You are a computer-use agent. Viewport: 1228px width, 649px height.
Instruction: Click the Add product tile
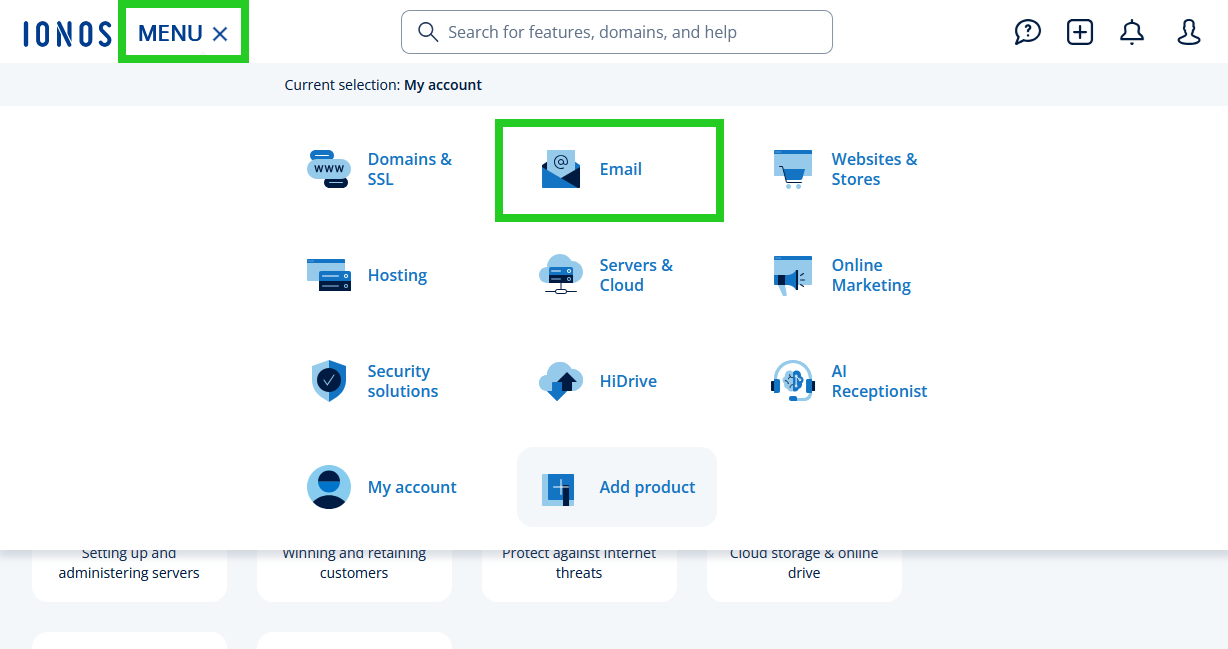(x=616, y=487)
